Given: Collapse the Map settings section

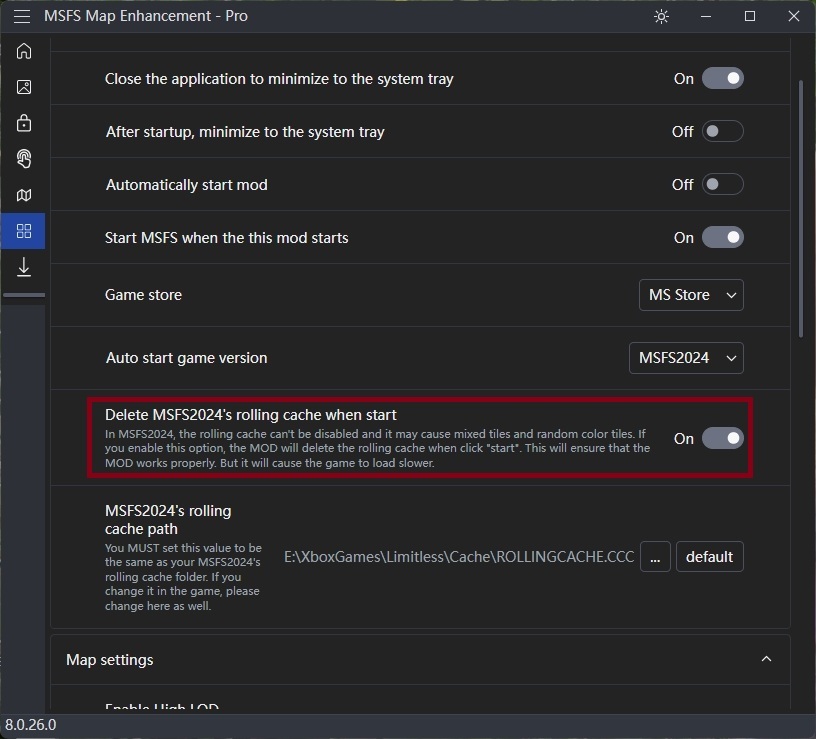Looking at the screenshot, I should (766, 659).
